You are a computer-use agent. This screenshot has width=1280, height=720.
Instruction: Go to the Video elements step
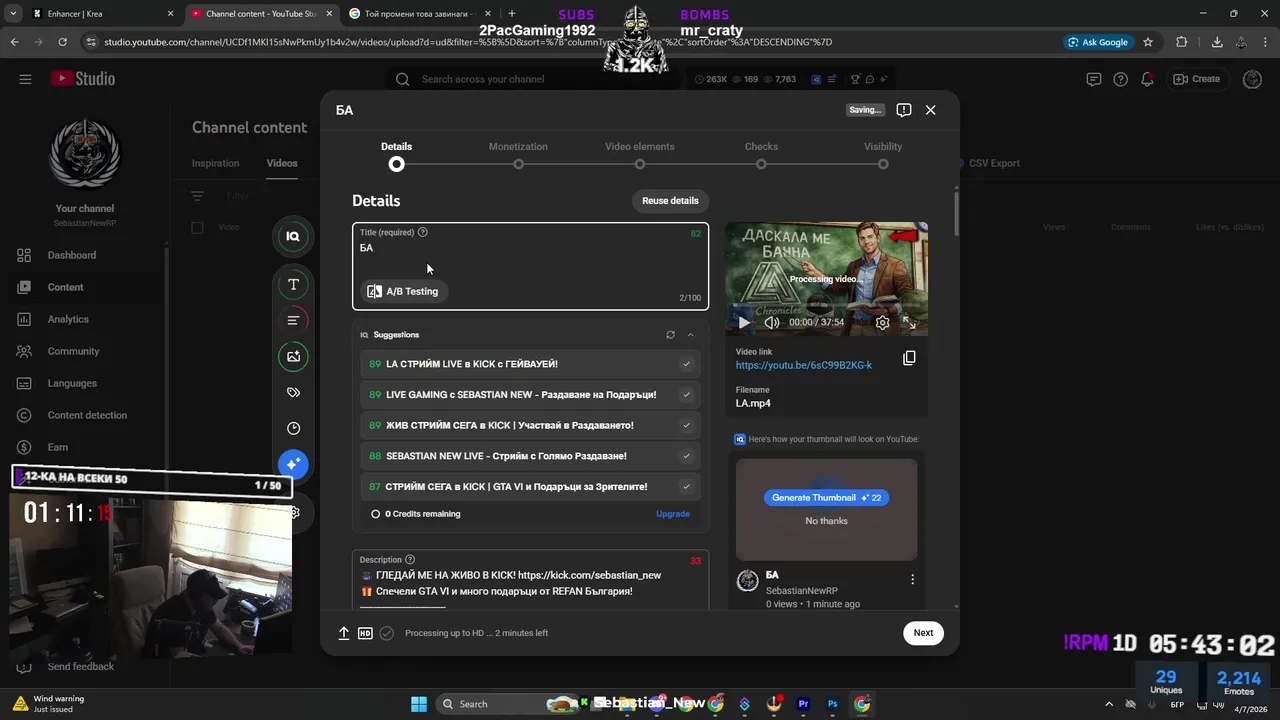[640, 155]
